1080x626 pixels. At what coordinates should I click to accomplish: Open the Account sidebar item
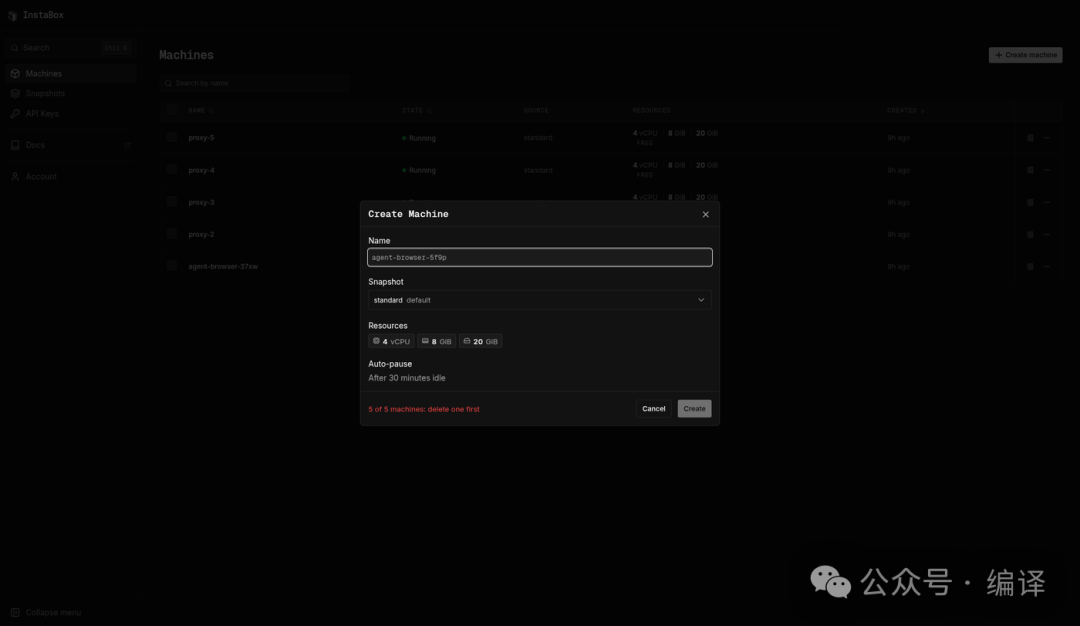[x=70, y=177]
